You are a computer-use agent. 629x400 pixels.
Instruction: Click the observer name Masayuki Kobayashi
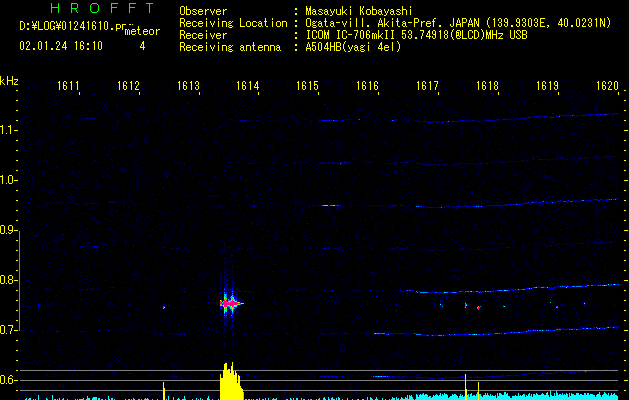coord(359,11)
